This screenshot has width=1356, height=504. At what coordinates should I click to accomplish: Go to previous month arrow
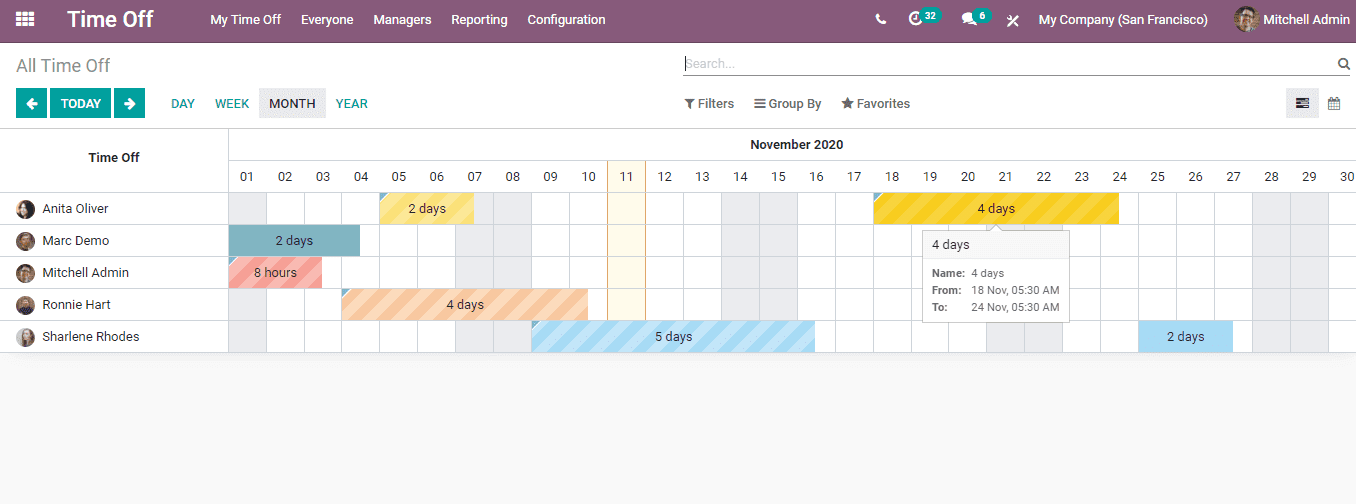tap(31, 103)
